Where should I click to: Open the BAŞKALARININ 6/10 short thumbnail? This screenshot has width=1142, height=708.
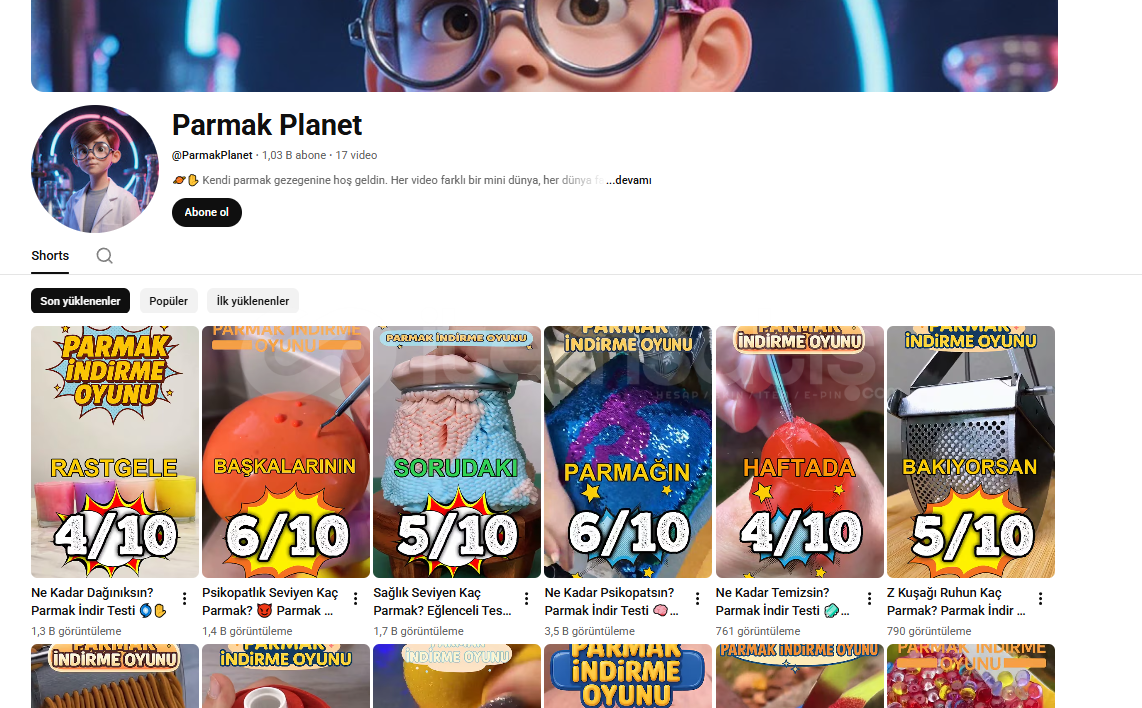click(x=286, y=452)
